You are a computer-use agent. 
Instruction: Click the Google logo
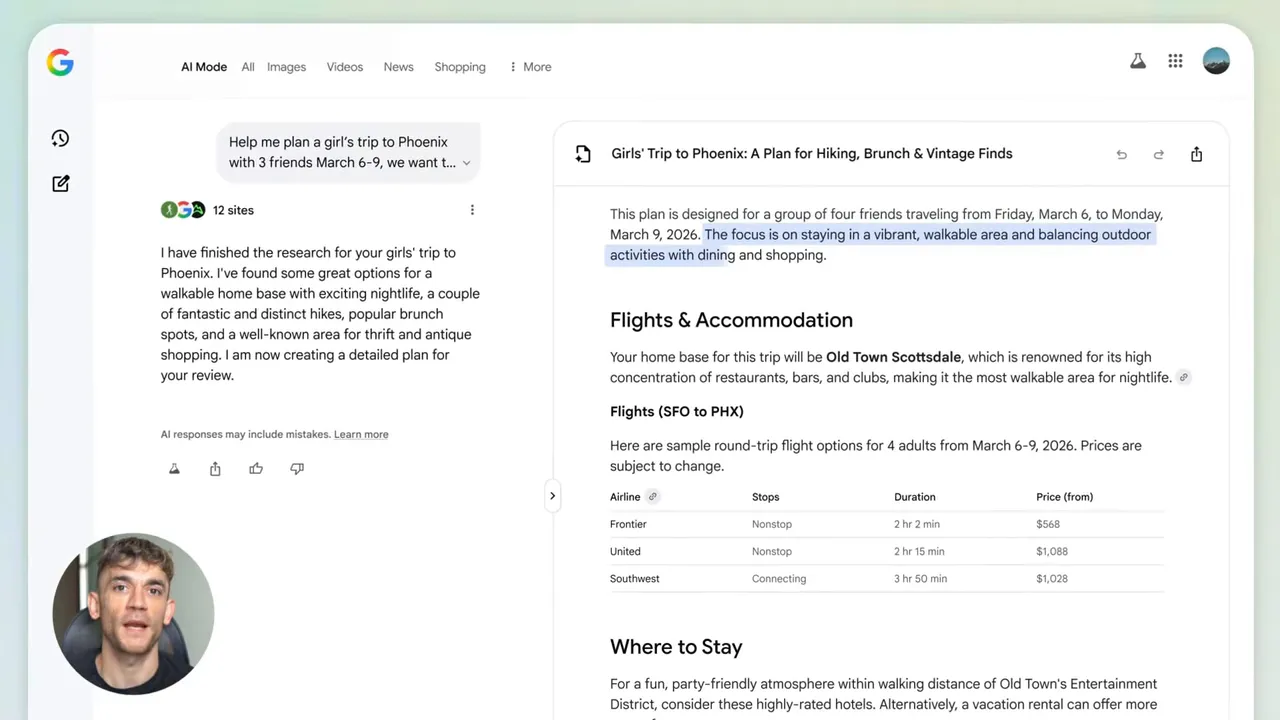60,63
